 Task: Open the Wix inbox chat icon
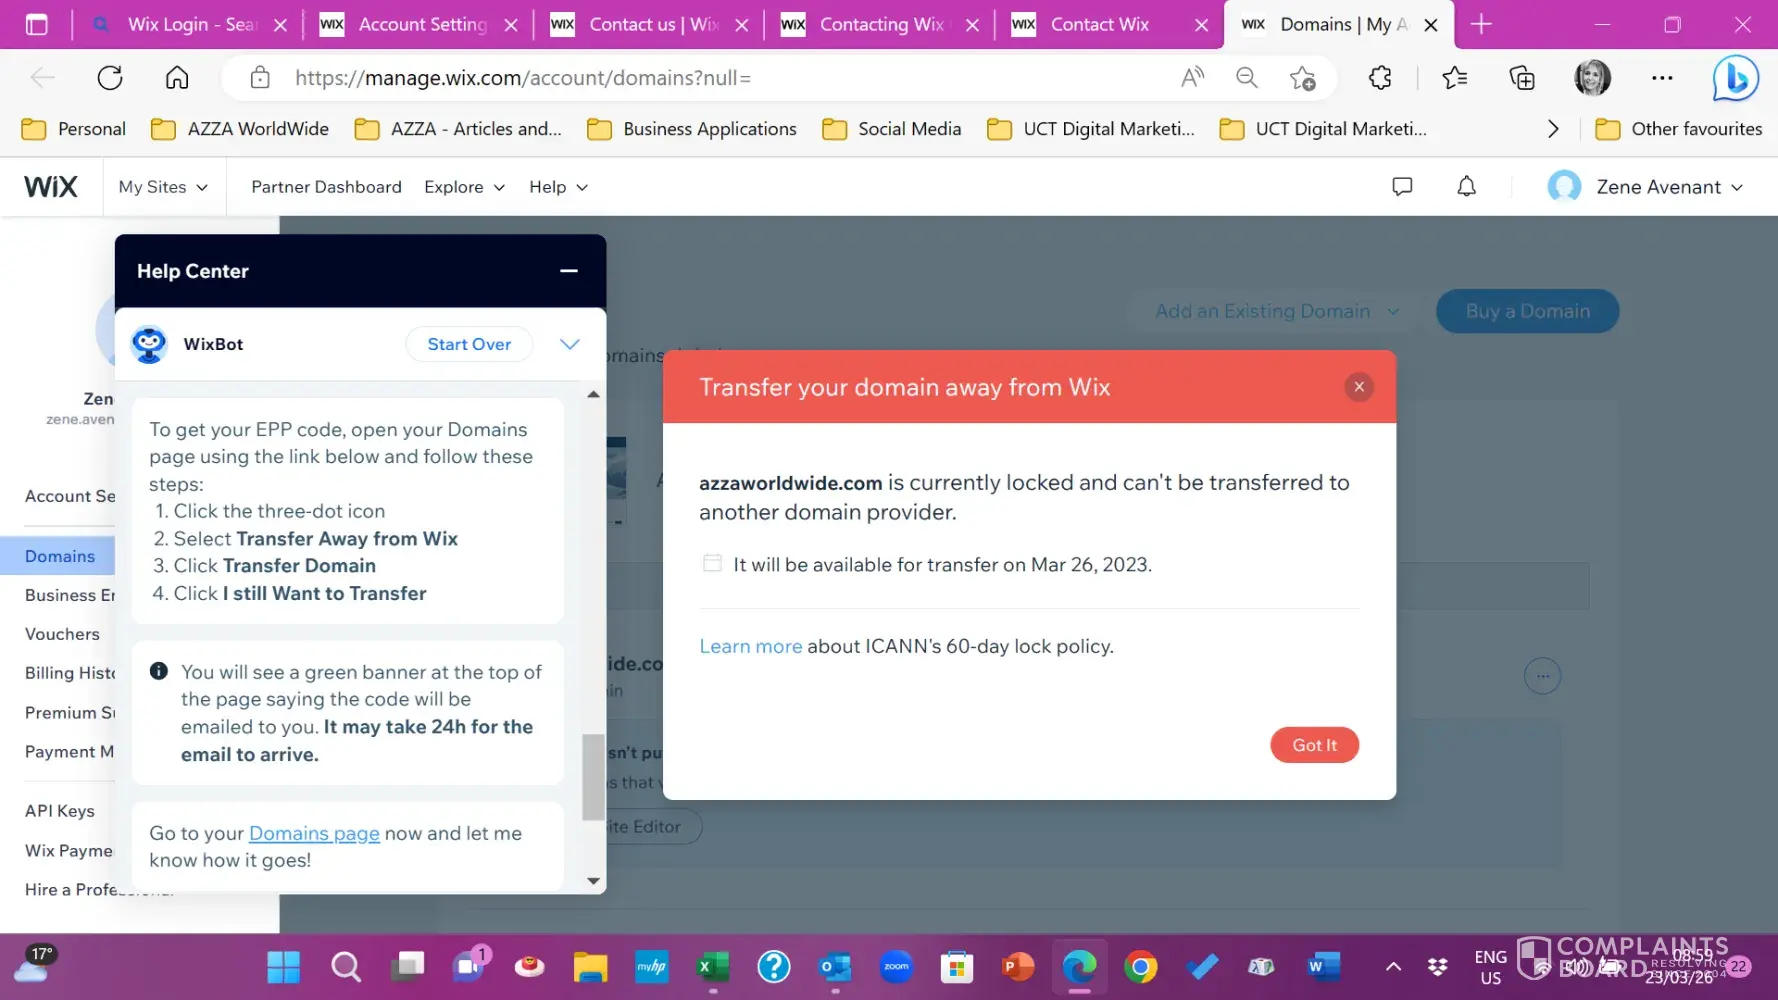pyautogui.click(x=1402, y=187)
